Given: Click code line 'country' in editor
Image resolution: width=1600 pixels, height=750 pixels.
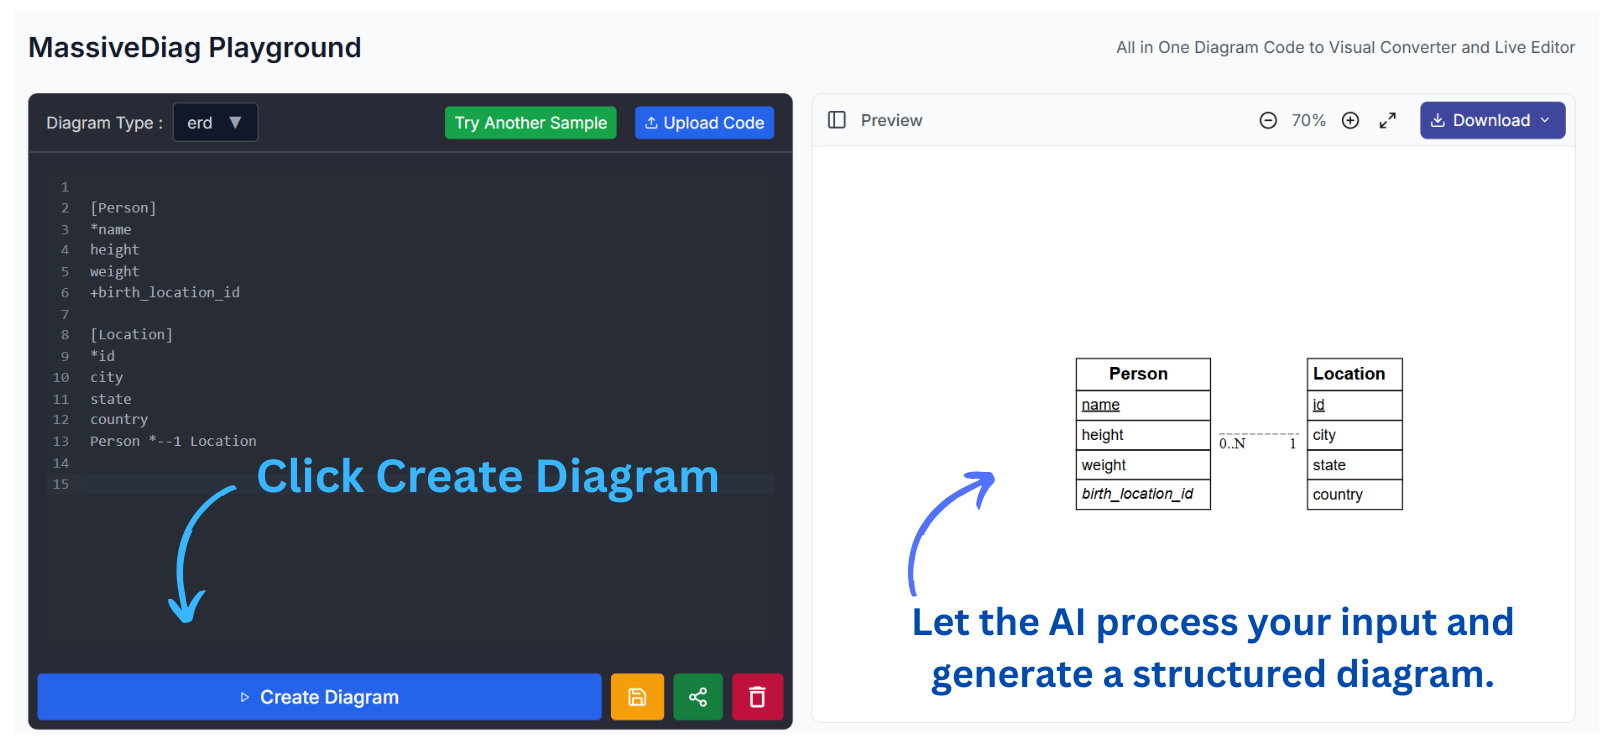Looking at the screenshot, I should click(x=119, y=419).
